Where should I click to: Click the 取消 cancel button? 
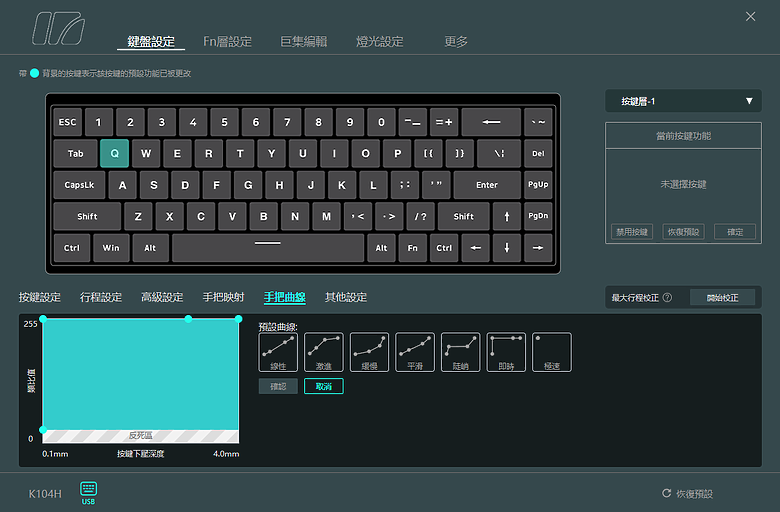(x=324, y=386)
